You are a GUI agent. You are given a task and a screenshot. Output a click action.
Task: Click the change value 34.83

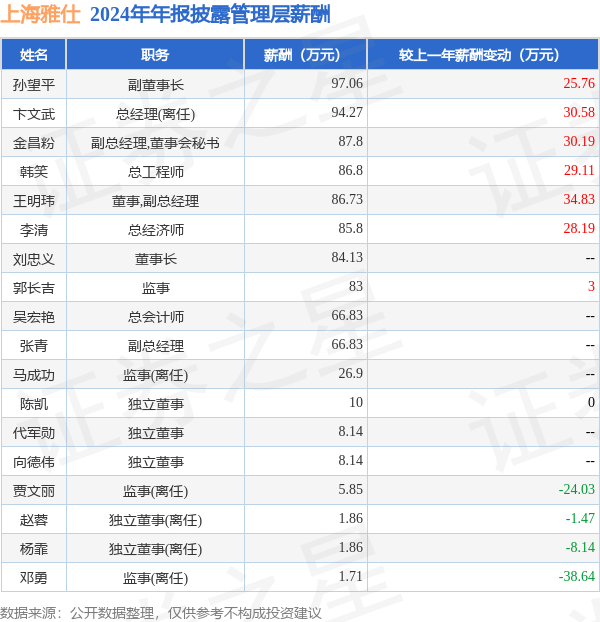(579, 199)
